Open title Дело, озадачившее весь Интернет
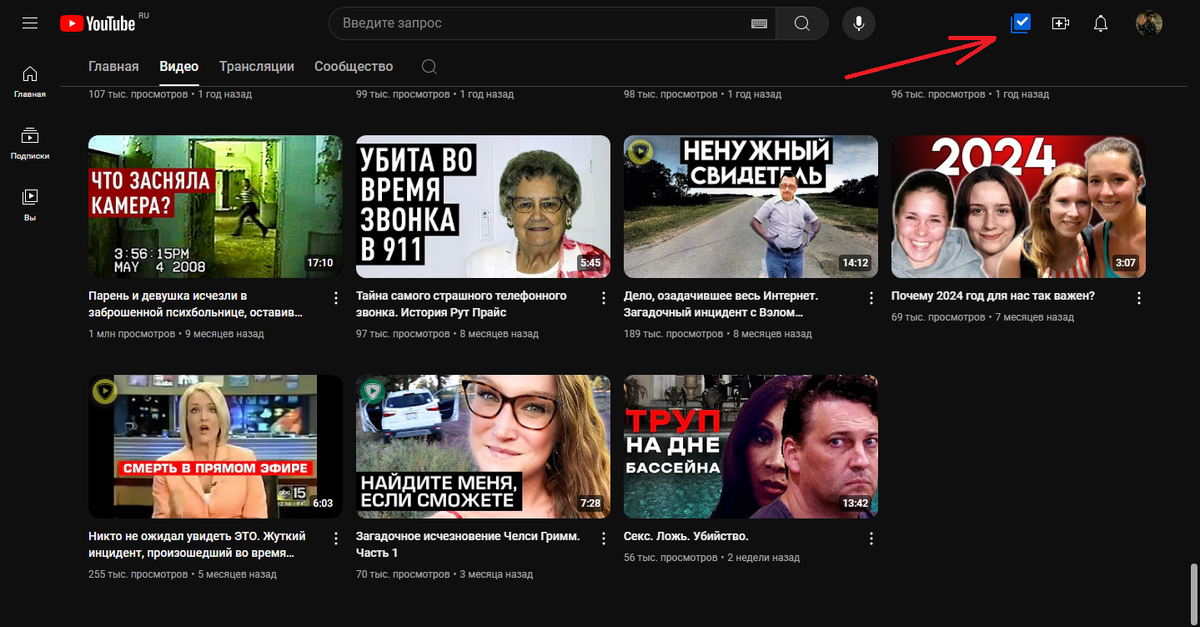This screenshot has height=627, width=1200. tap(721, 304)
